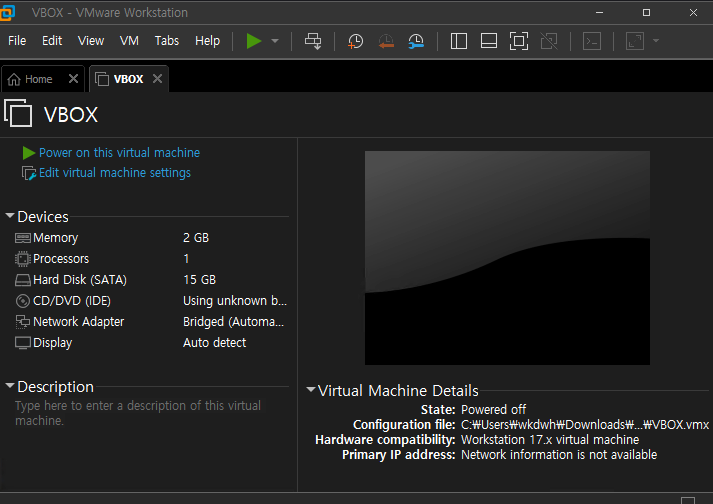The height and width of the screenshot is (504, 713).
Task: Click the CD/DVD disc icon
Action: (x=23, y=301)
